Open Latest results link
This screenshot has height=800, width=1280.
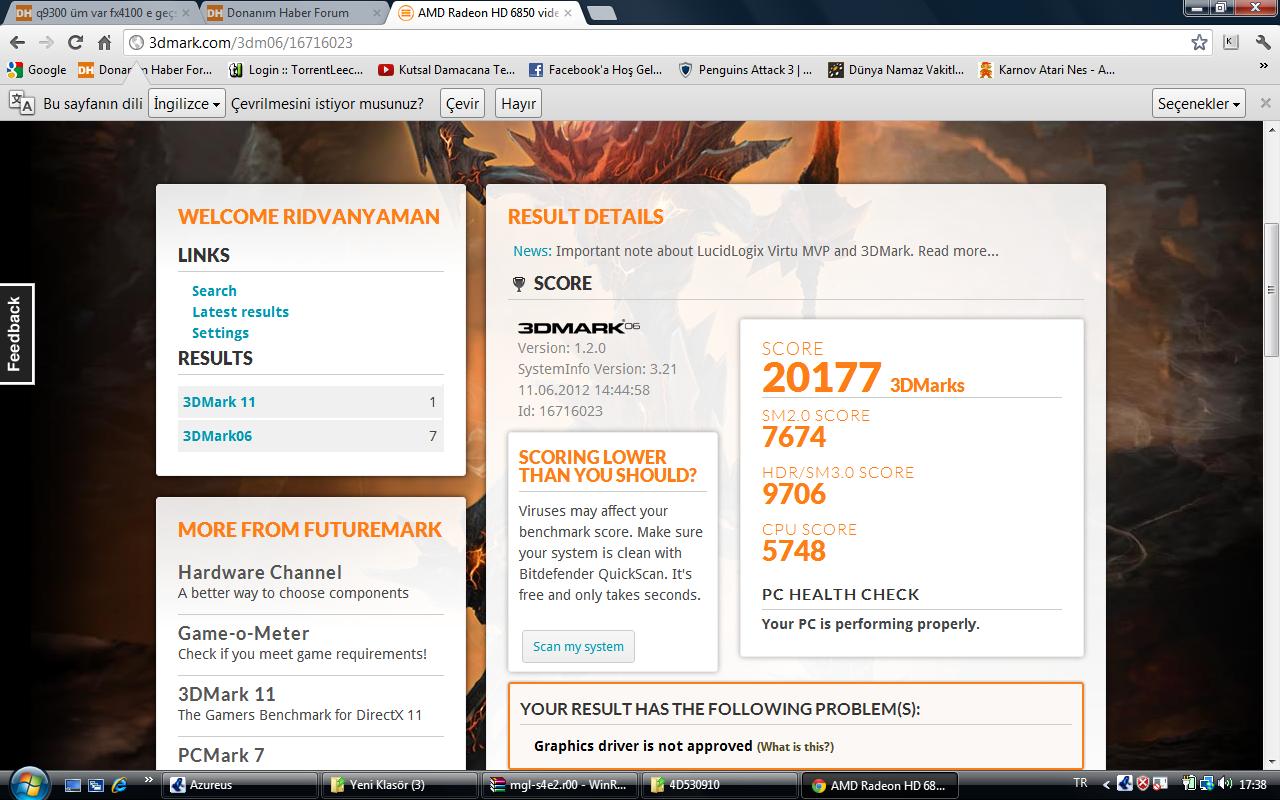point(240,311)
